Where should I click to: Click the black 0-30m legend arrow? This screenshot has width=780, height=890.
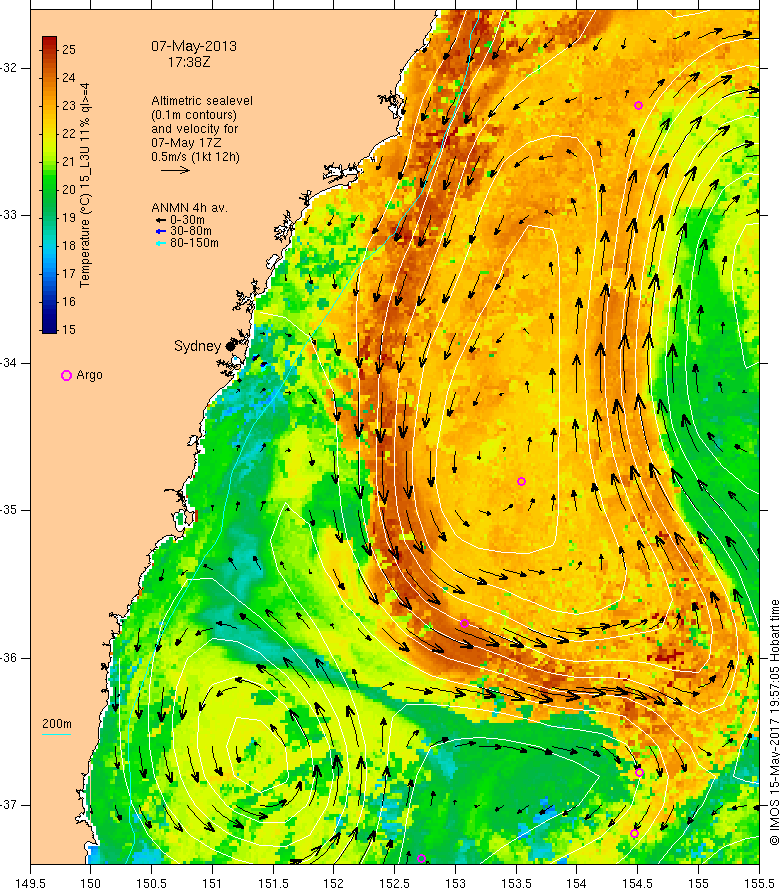coord(160,220)
